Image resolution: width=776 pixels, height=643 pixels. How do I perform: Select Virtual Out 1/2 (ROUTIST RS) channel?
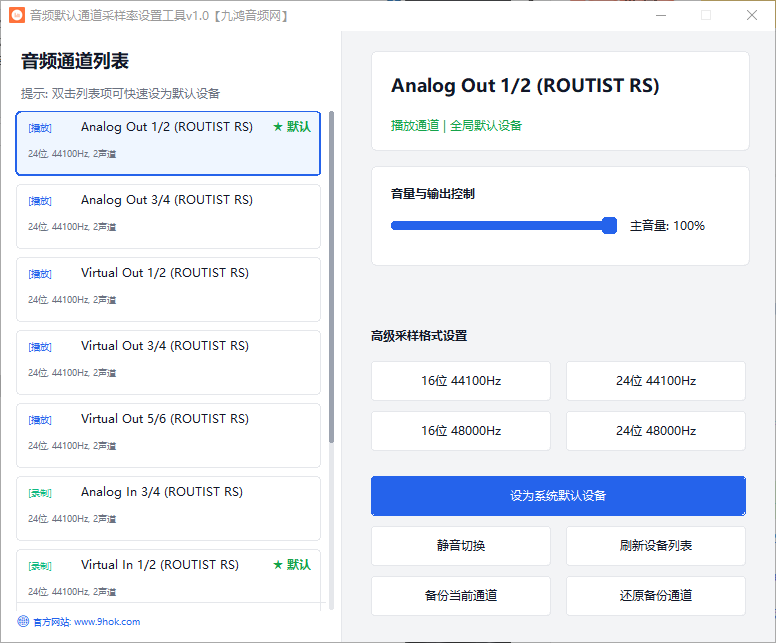(x=168, y=290)
